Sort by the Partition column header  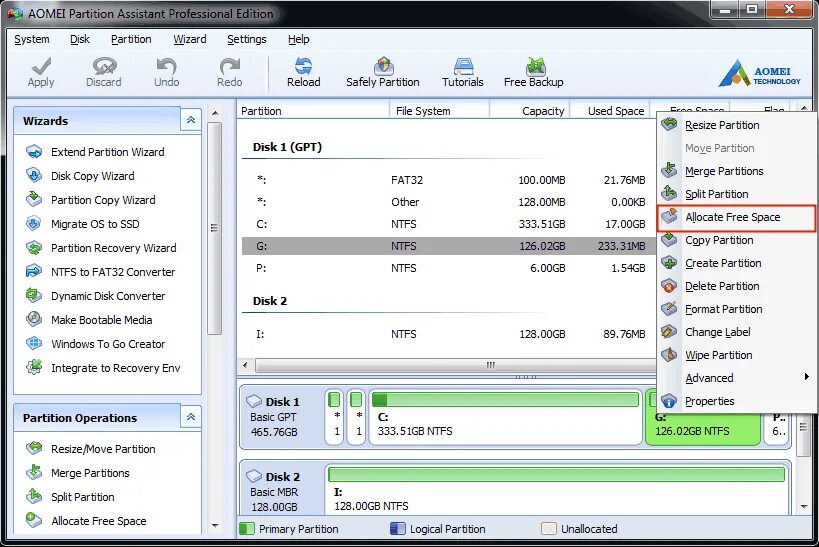[x=313, y=111]
